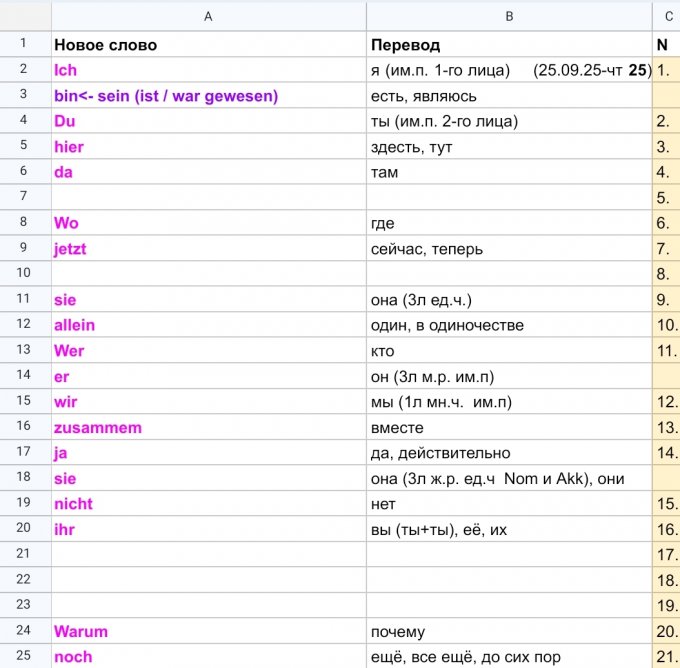The height and width of the screenshot is (668, 680).
Task: Select column C header
Action: point(666,16)
